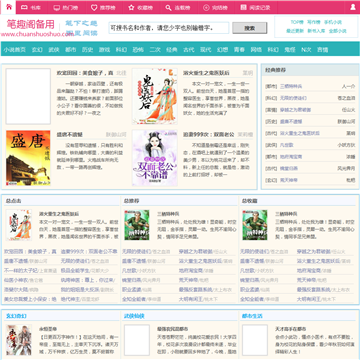Select 古代 in the teal category bar
The height and width of the screenshot is (360, 360).
click(189, 50)
